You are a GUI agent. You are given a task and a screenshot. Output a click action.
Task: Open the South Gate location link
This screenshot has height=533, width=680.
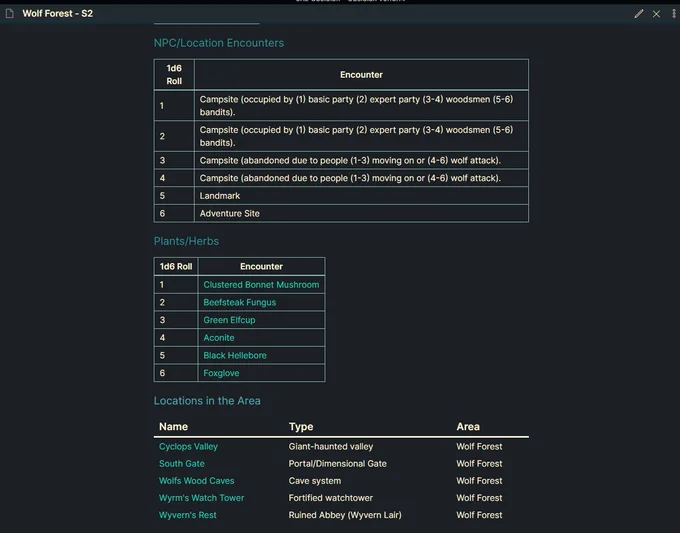click(x=181, y=463)
